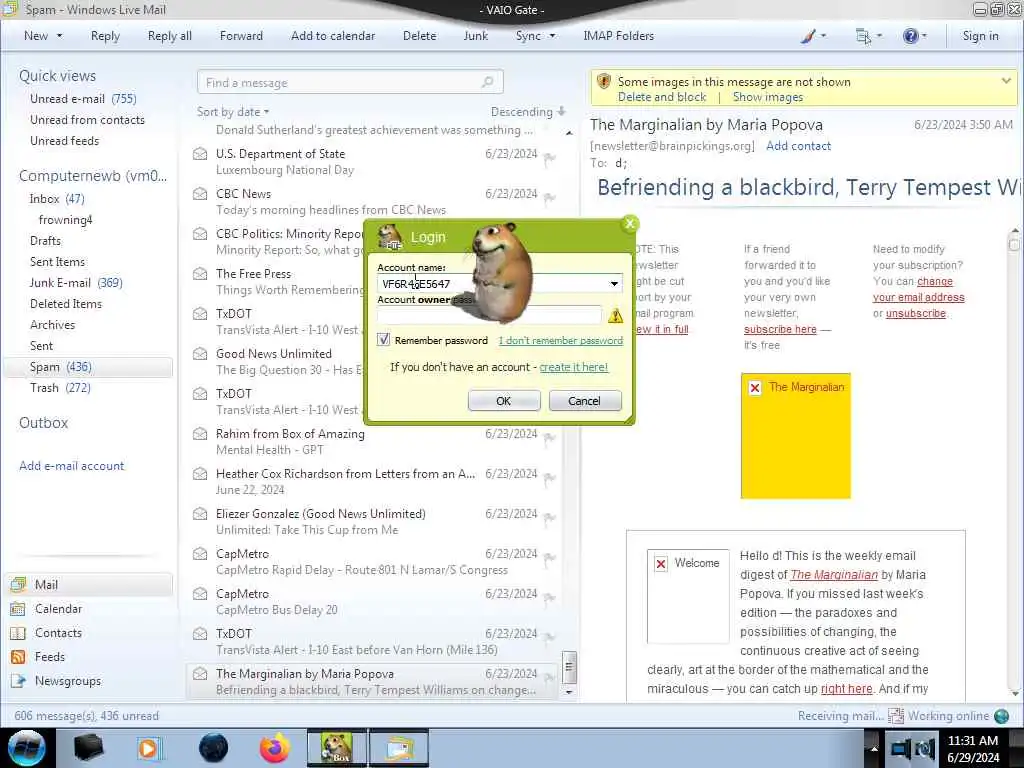
Task: Show hidden tray icons arrow
Action: (x=873, y=749)
